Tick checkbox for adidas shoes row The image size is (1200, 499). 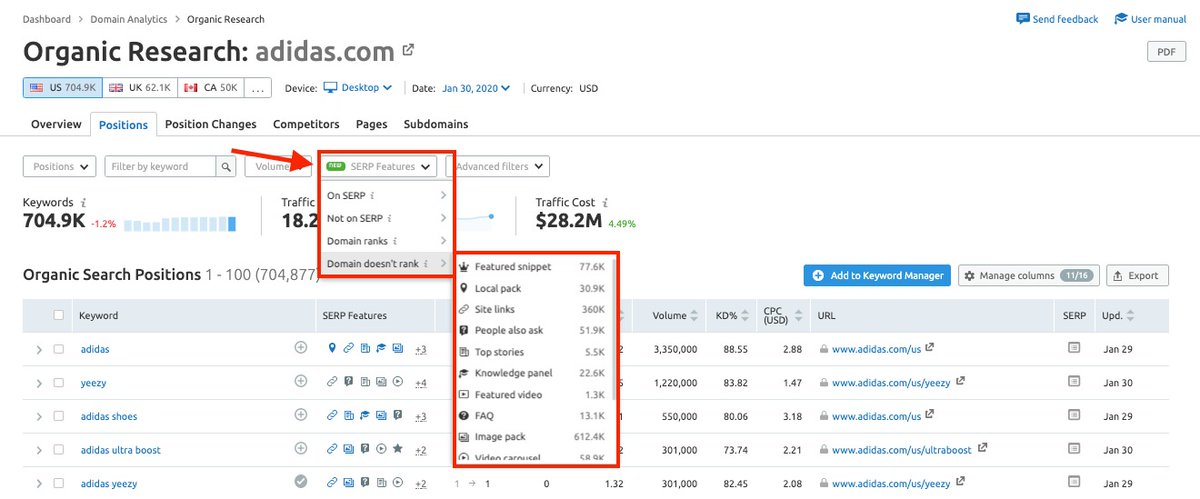click(59, 416)
